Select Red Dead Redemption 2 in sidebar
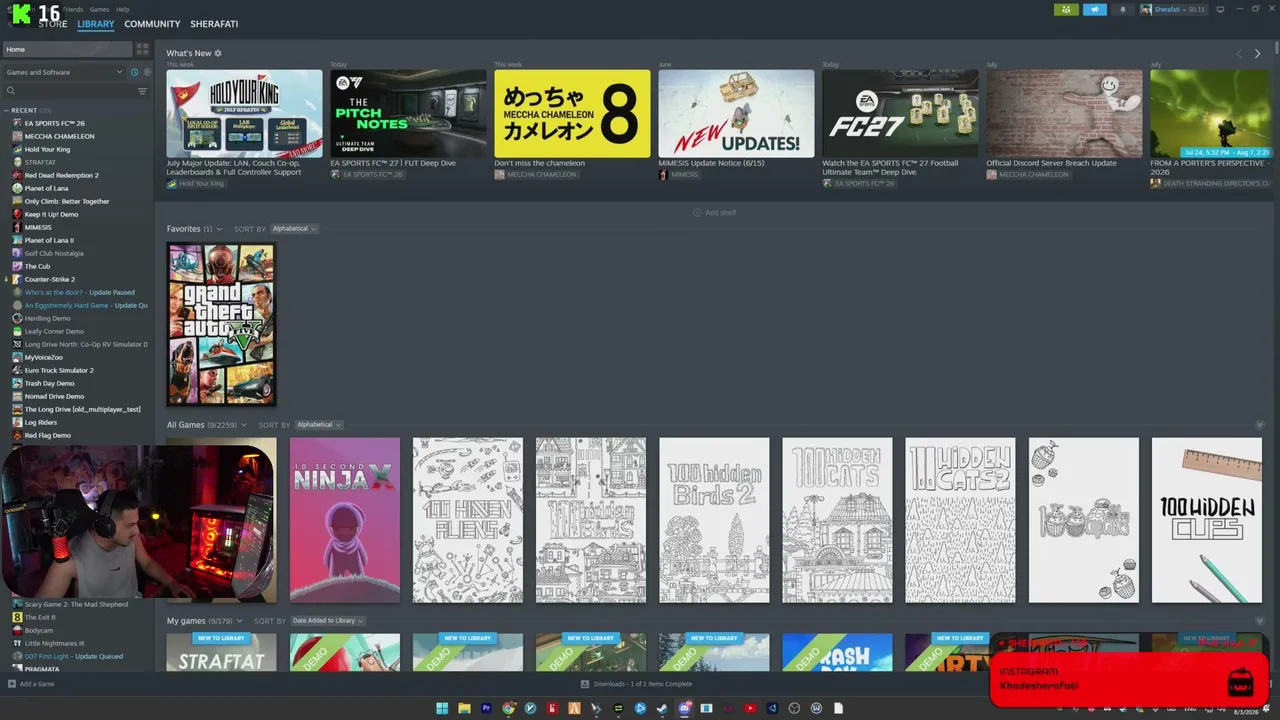The height and width of the screenshot is (720, 1280). [61, 175]
